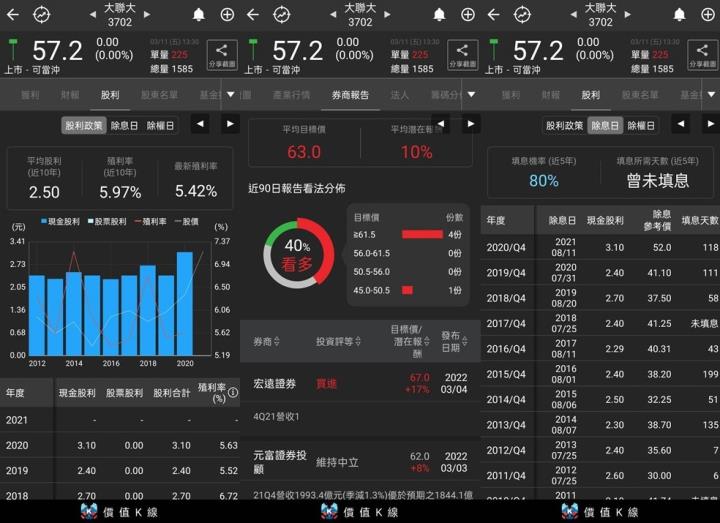Toggle 股票股利 series in chart legend
720x523 pixels.
point(107,221)
